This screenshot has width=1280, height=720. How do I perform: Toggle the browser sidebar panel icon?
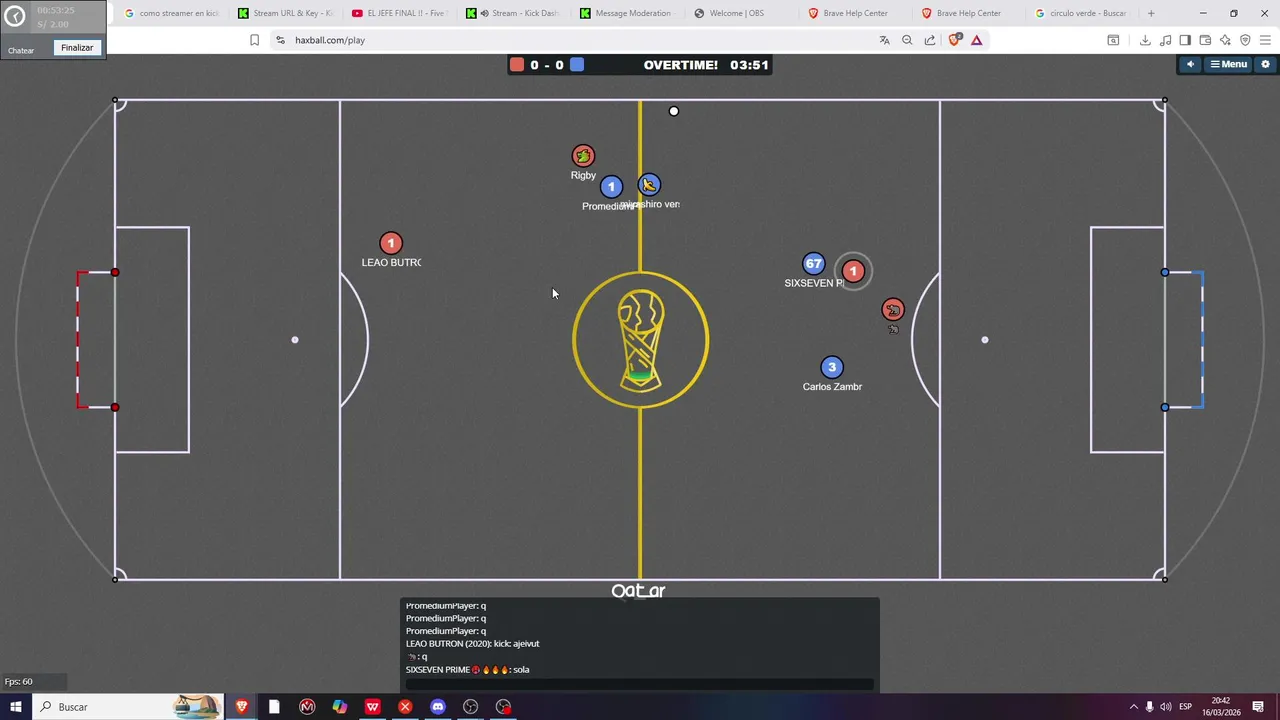(x=1185, y=40)
